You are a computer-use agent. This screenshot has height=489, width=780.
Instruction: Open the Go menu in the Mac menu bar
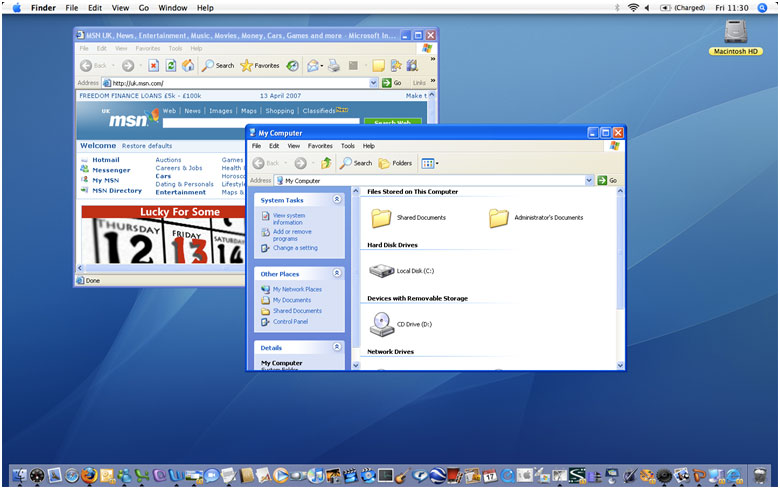pos(143,7)
